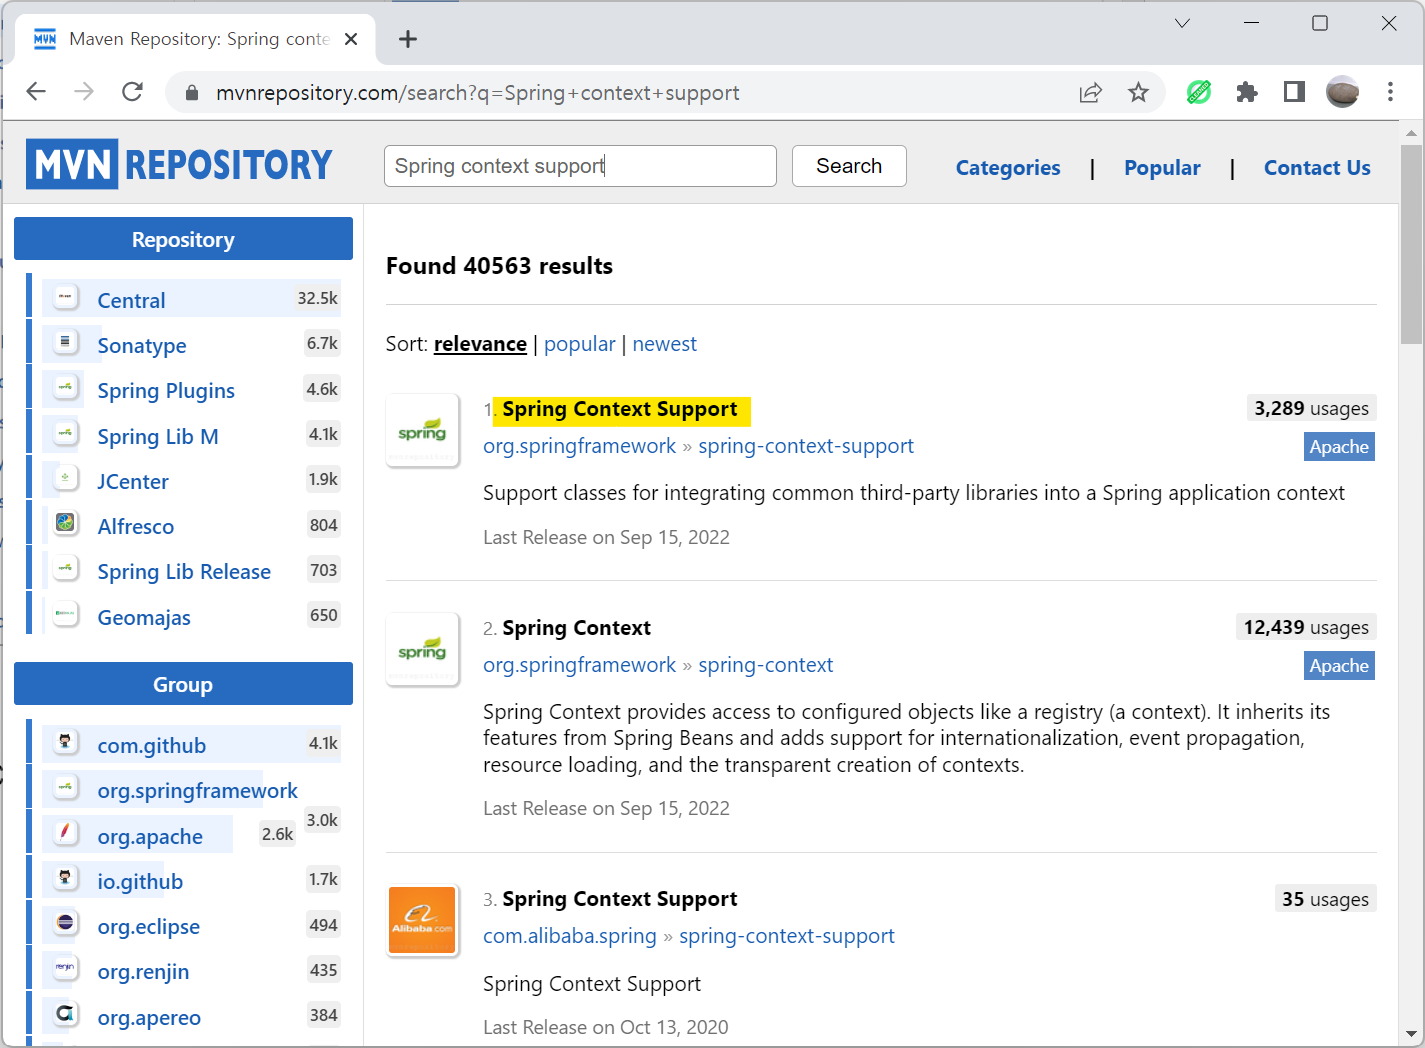Image resolution: width=1425 pixels, height=1048 pixels.
Task: View site information lock icon
Action: pos(192,93)
